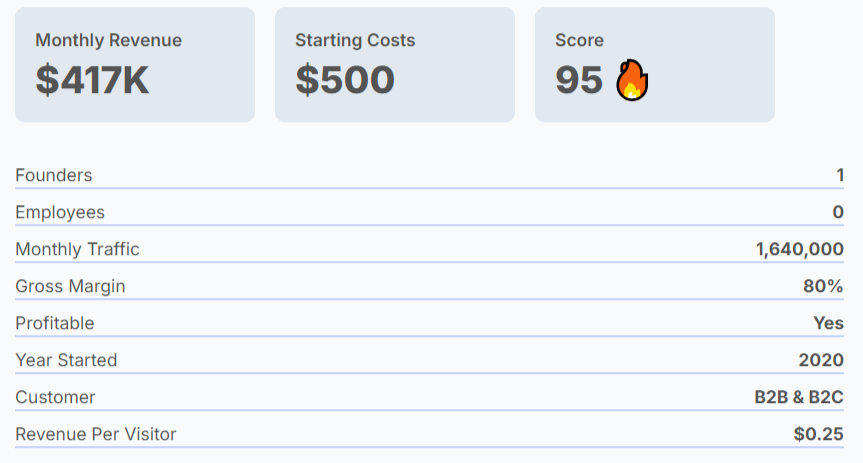Select the Yes profitable value
This screenshot has width=863, height=463.
click(x=828, y=323)
